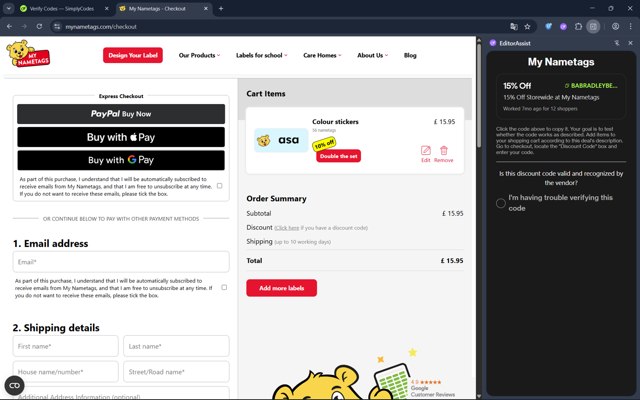The height and width of the screenshot is (400, 640).
Task: Pin the EditorAssist side panel
Action: click(x=617, y=43)
